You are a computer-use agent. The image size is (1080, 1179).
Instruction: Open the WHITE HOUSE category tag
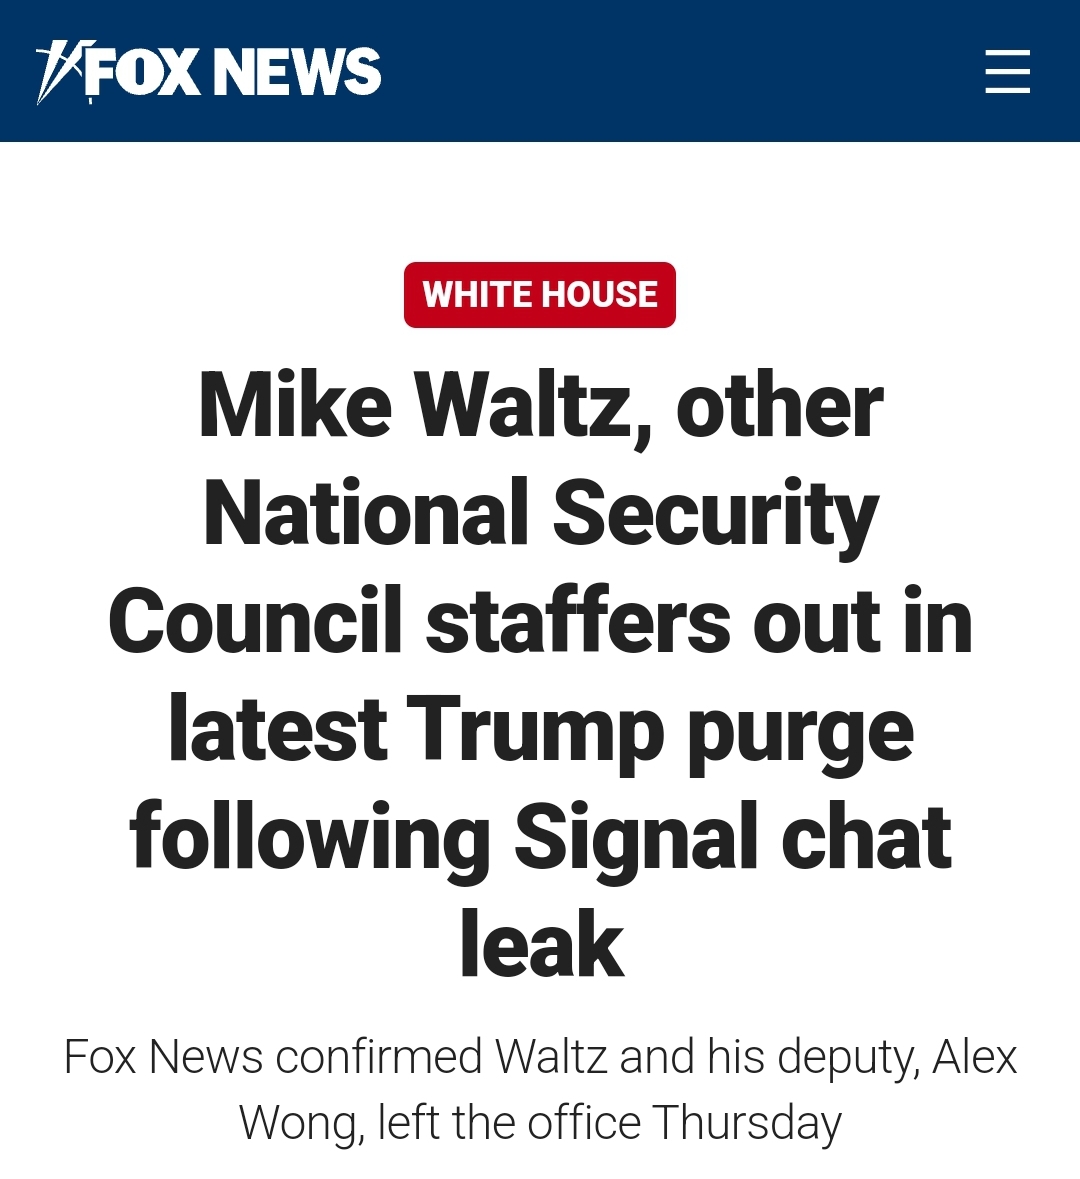[x=540, y=295]
